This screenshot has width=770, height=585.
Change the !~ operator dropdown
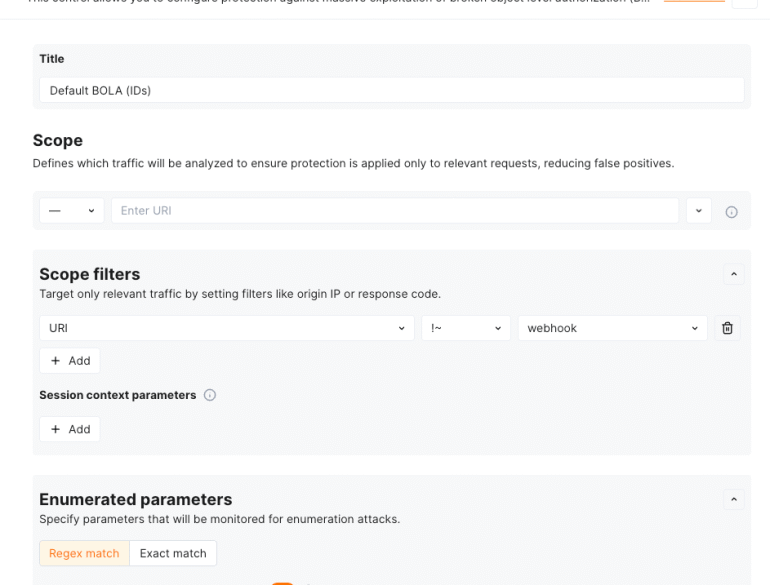pyautogui.click(x=465, y=328)
